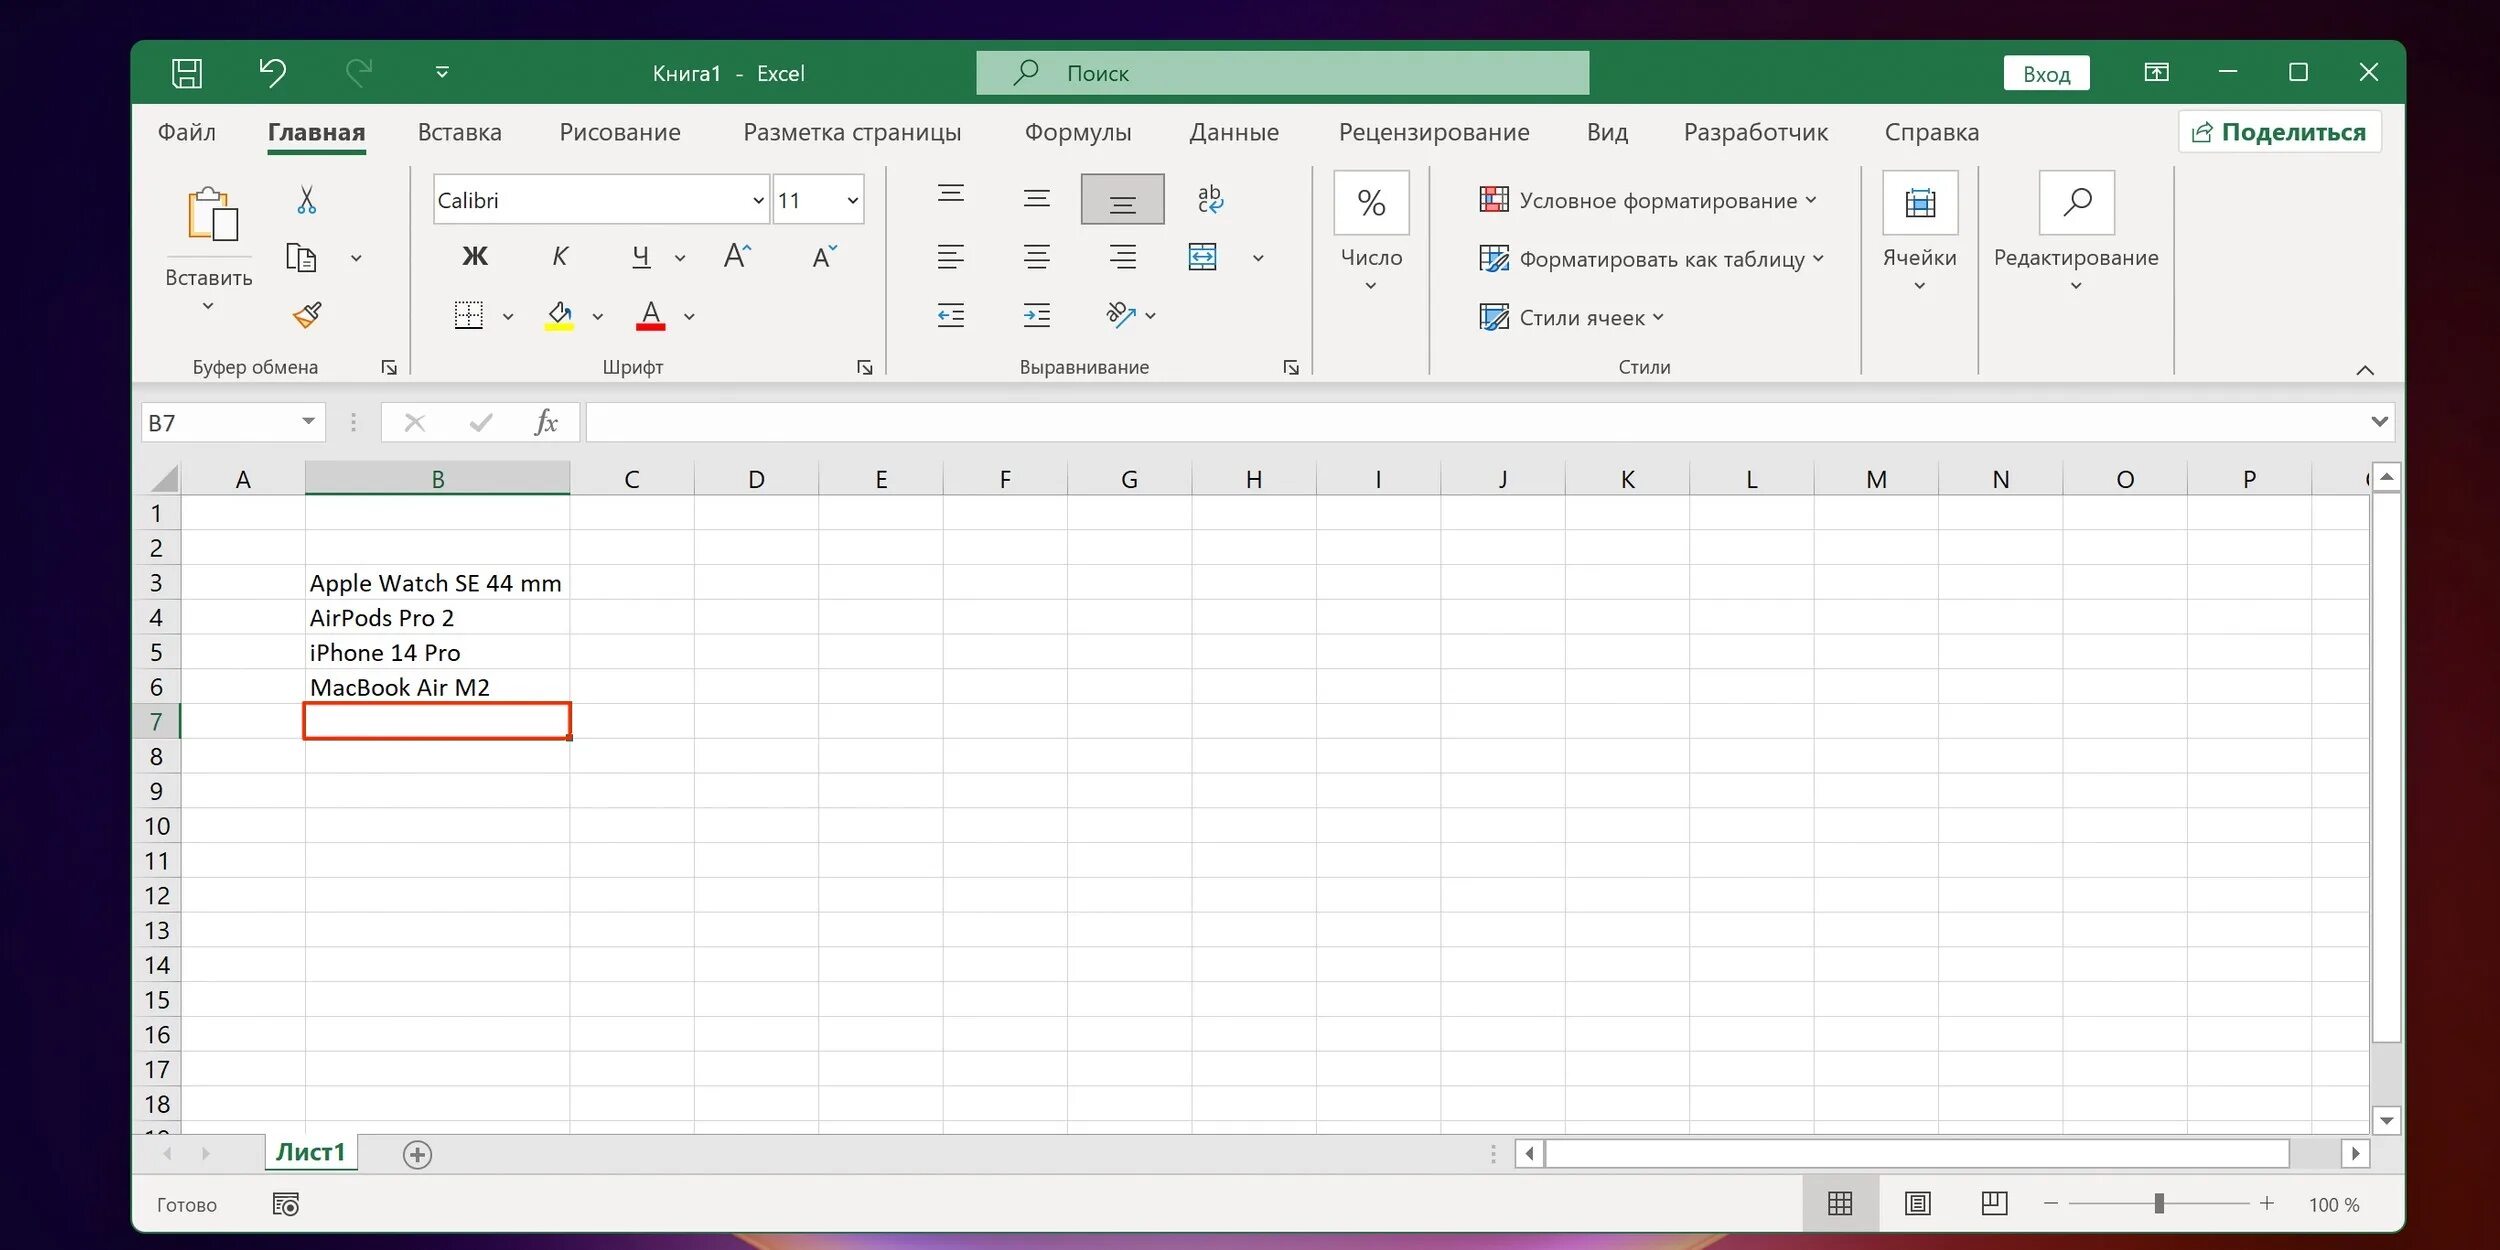Screen dimensions: 2500x1250
Task: Expand the font size dropdown
Action: pyautogui.click(x=853, y=201)
